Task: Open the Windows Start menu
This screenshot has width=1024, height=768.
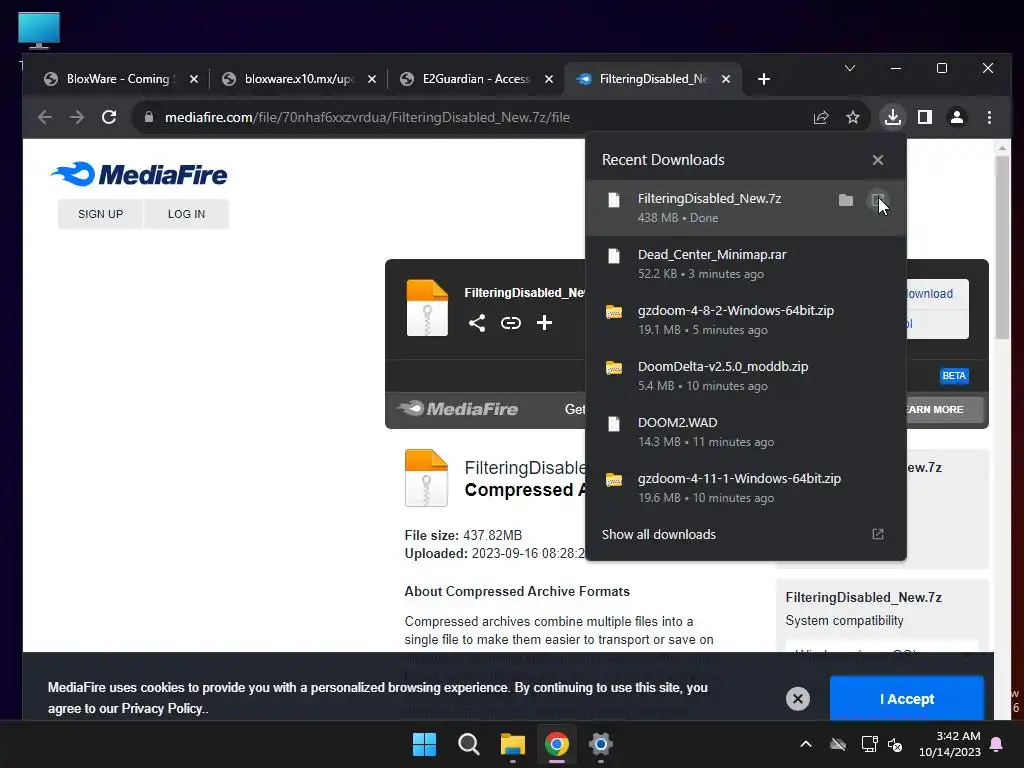Action: (424, 744)
